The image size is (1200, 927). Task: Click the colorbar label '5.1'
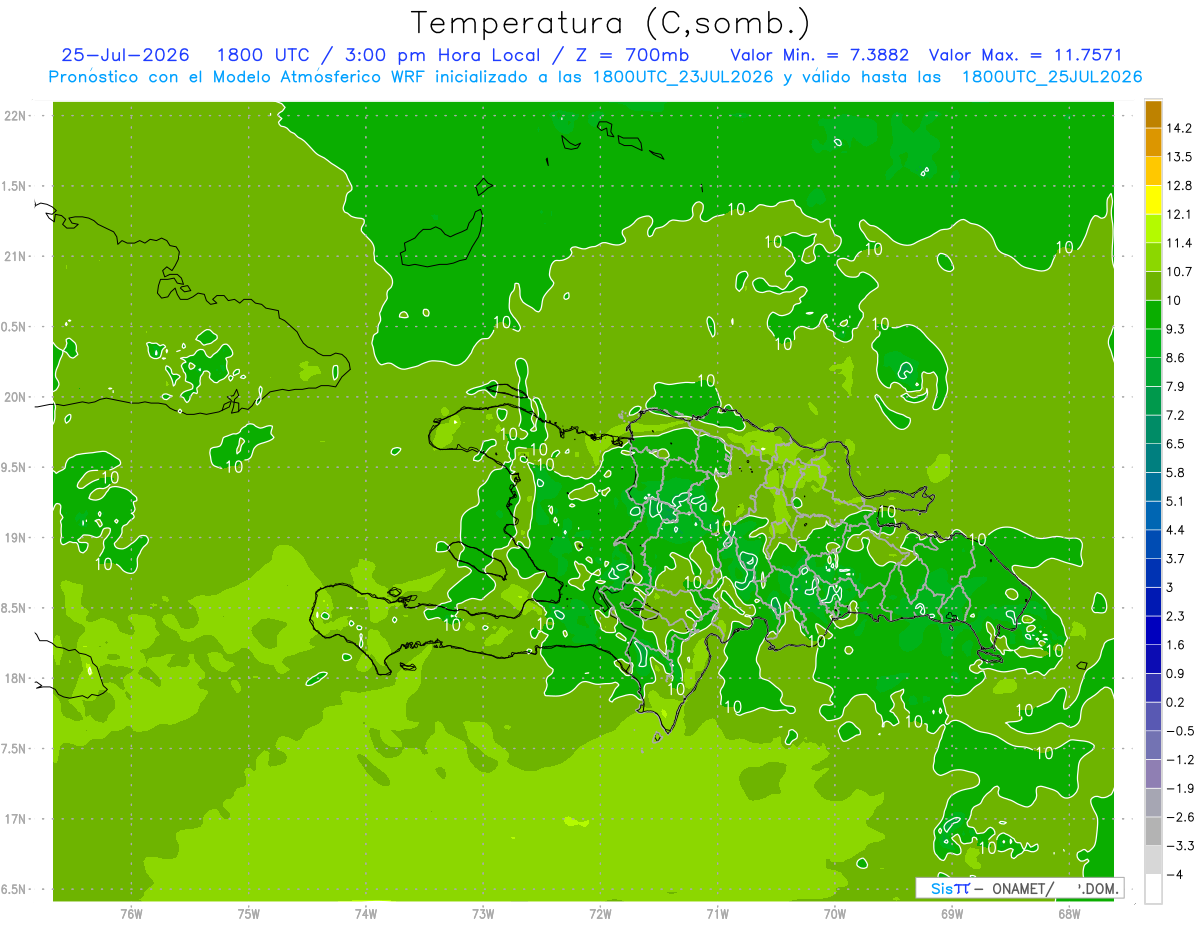[1175, 501]
